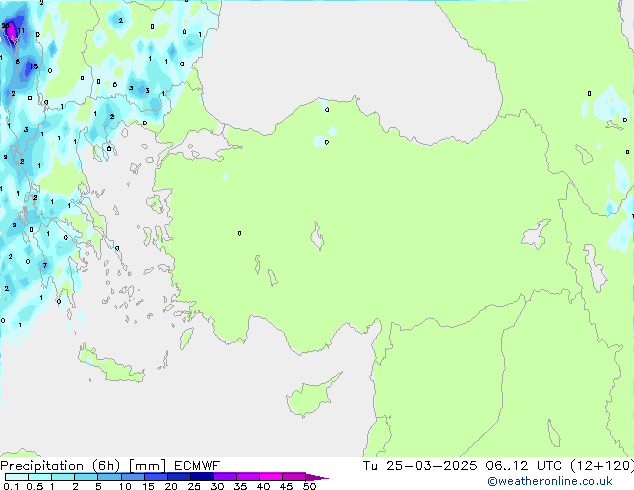Click the 'Tu 25-03-2025' date text
634x490 pixels.
pos(420,466)
